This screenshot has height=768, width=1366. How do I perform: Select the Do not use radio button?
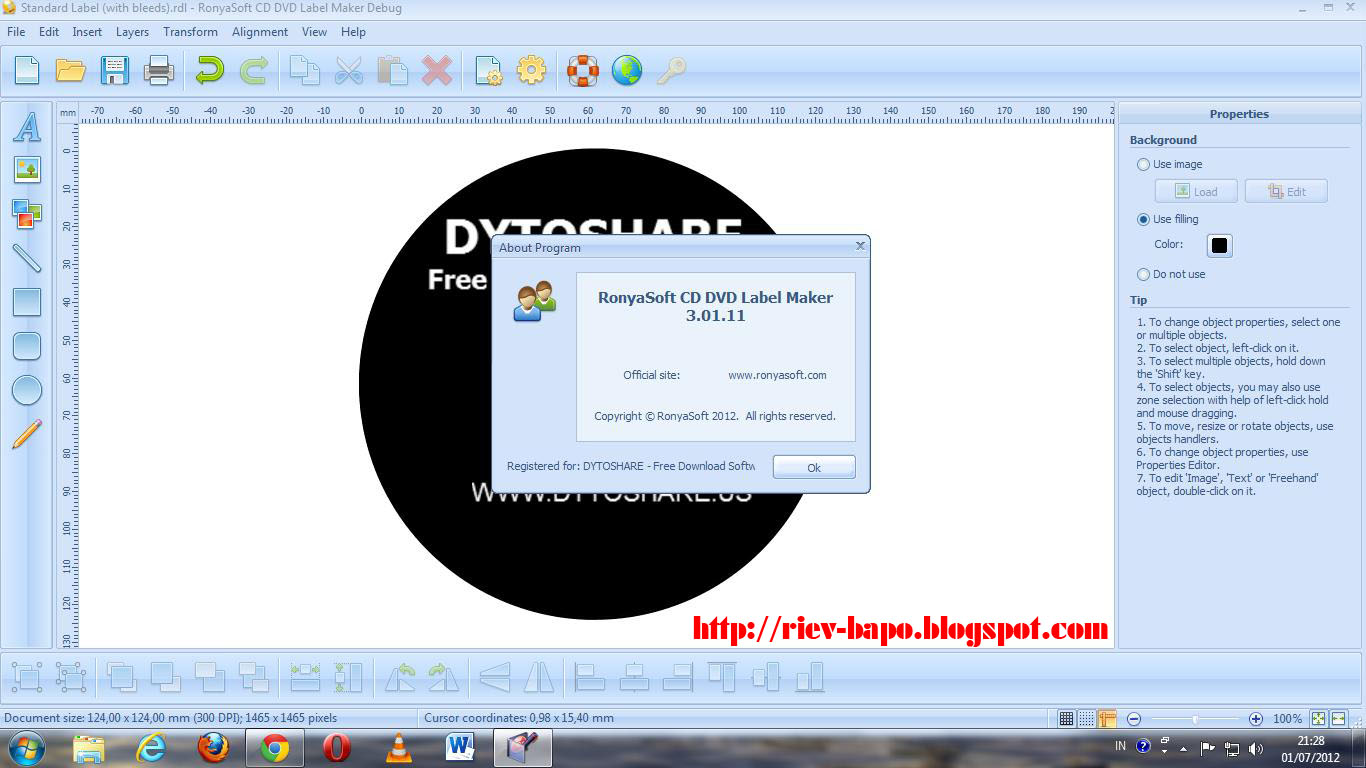point(1143,274)
